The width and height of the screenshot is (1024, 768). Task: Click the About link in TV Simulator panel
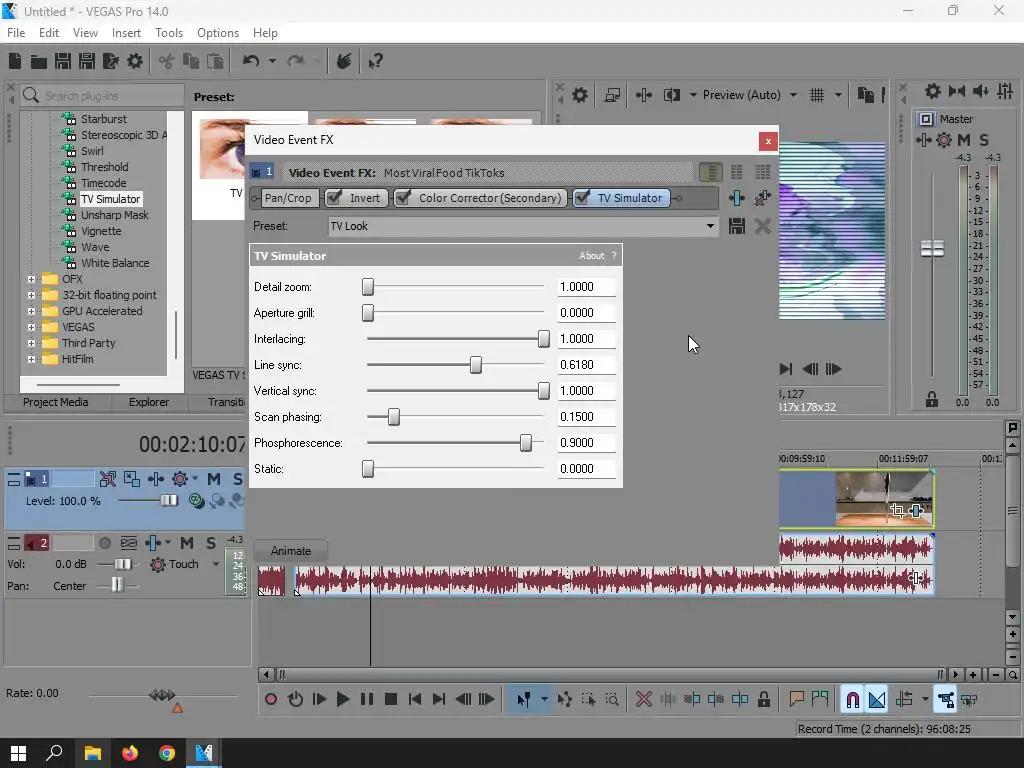click(592, 256)
